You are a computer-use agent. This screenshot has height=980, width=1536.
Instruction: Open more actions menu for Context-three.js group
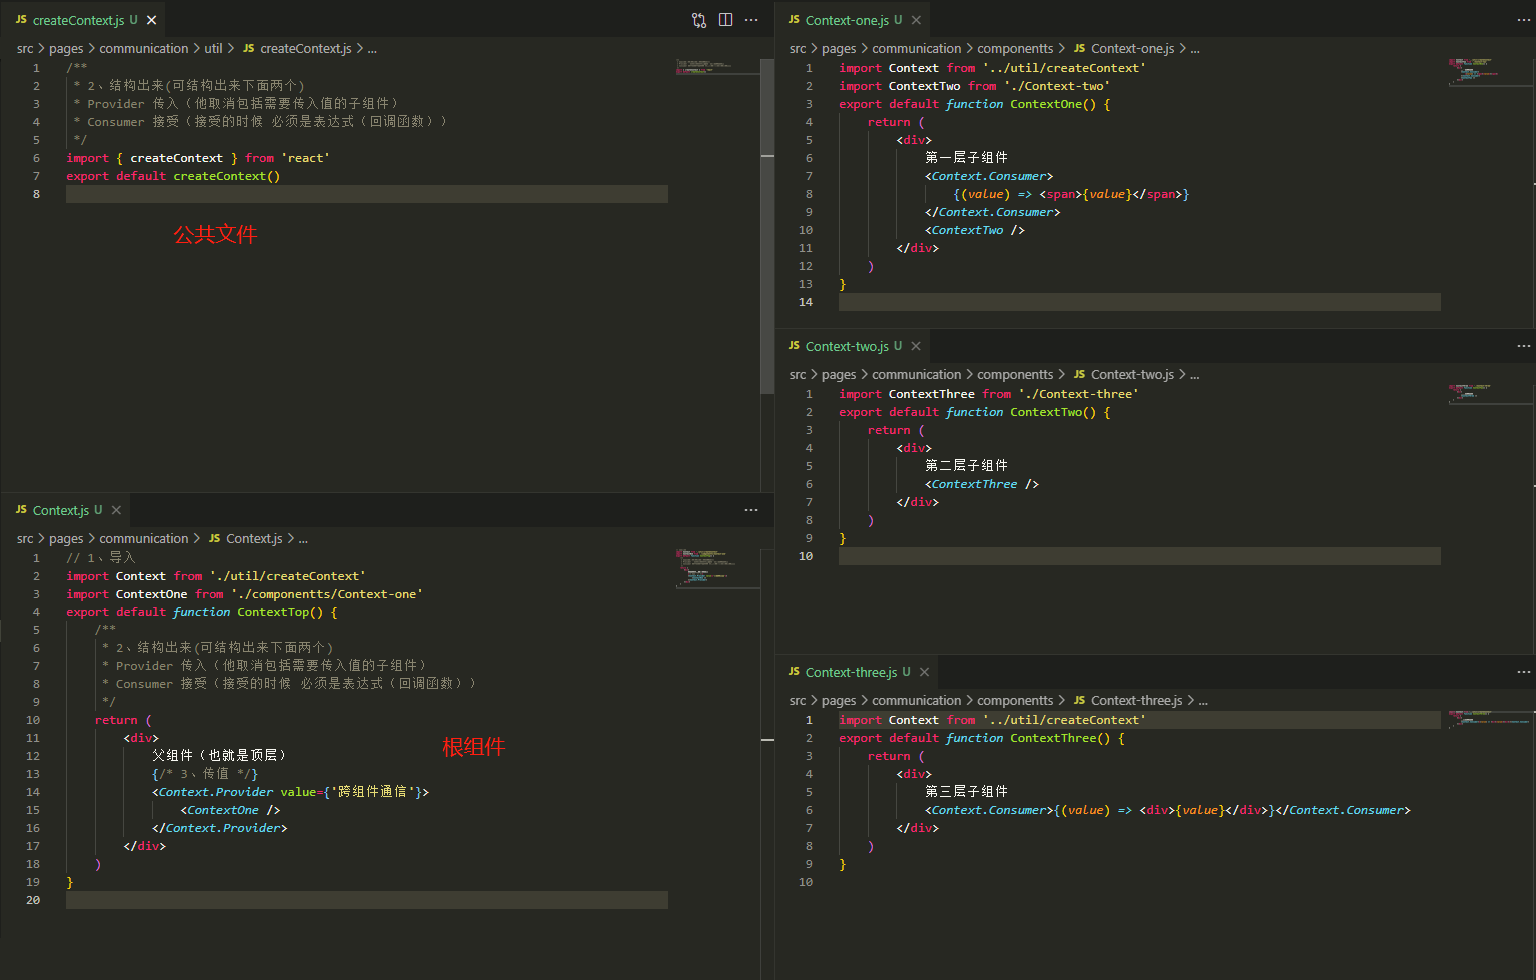tap(1523, 672)
